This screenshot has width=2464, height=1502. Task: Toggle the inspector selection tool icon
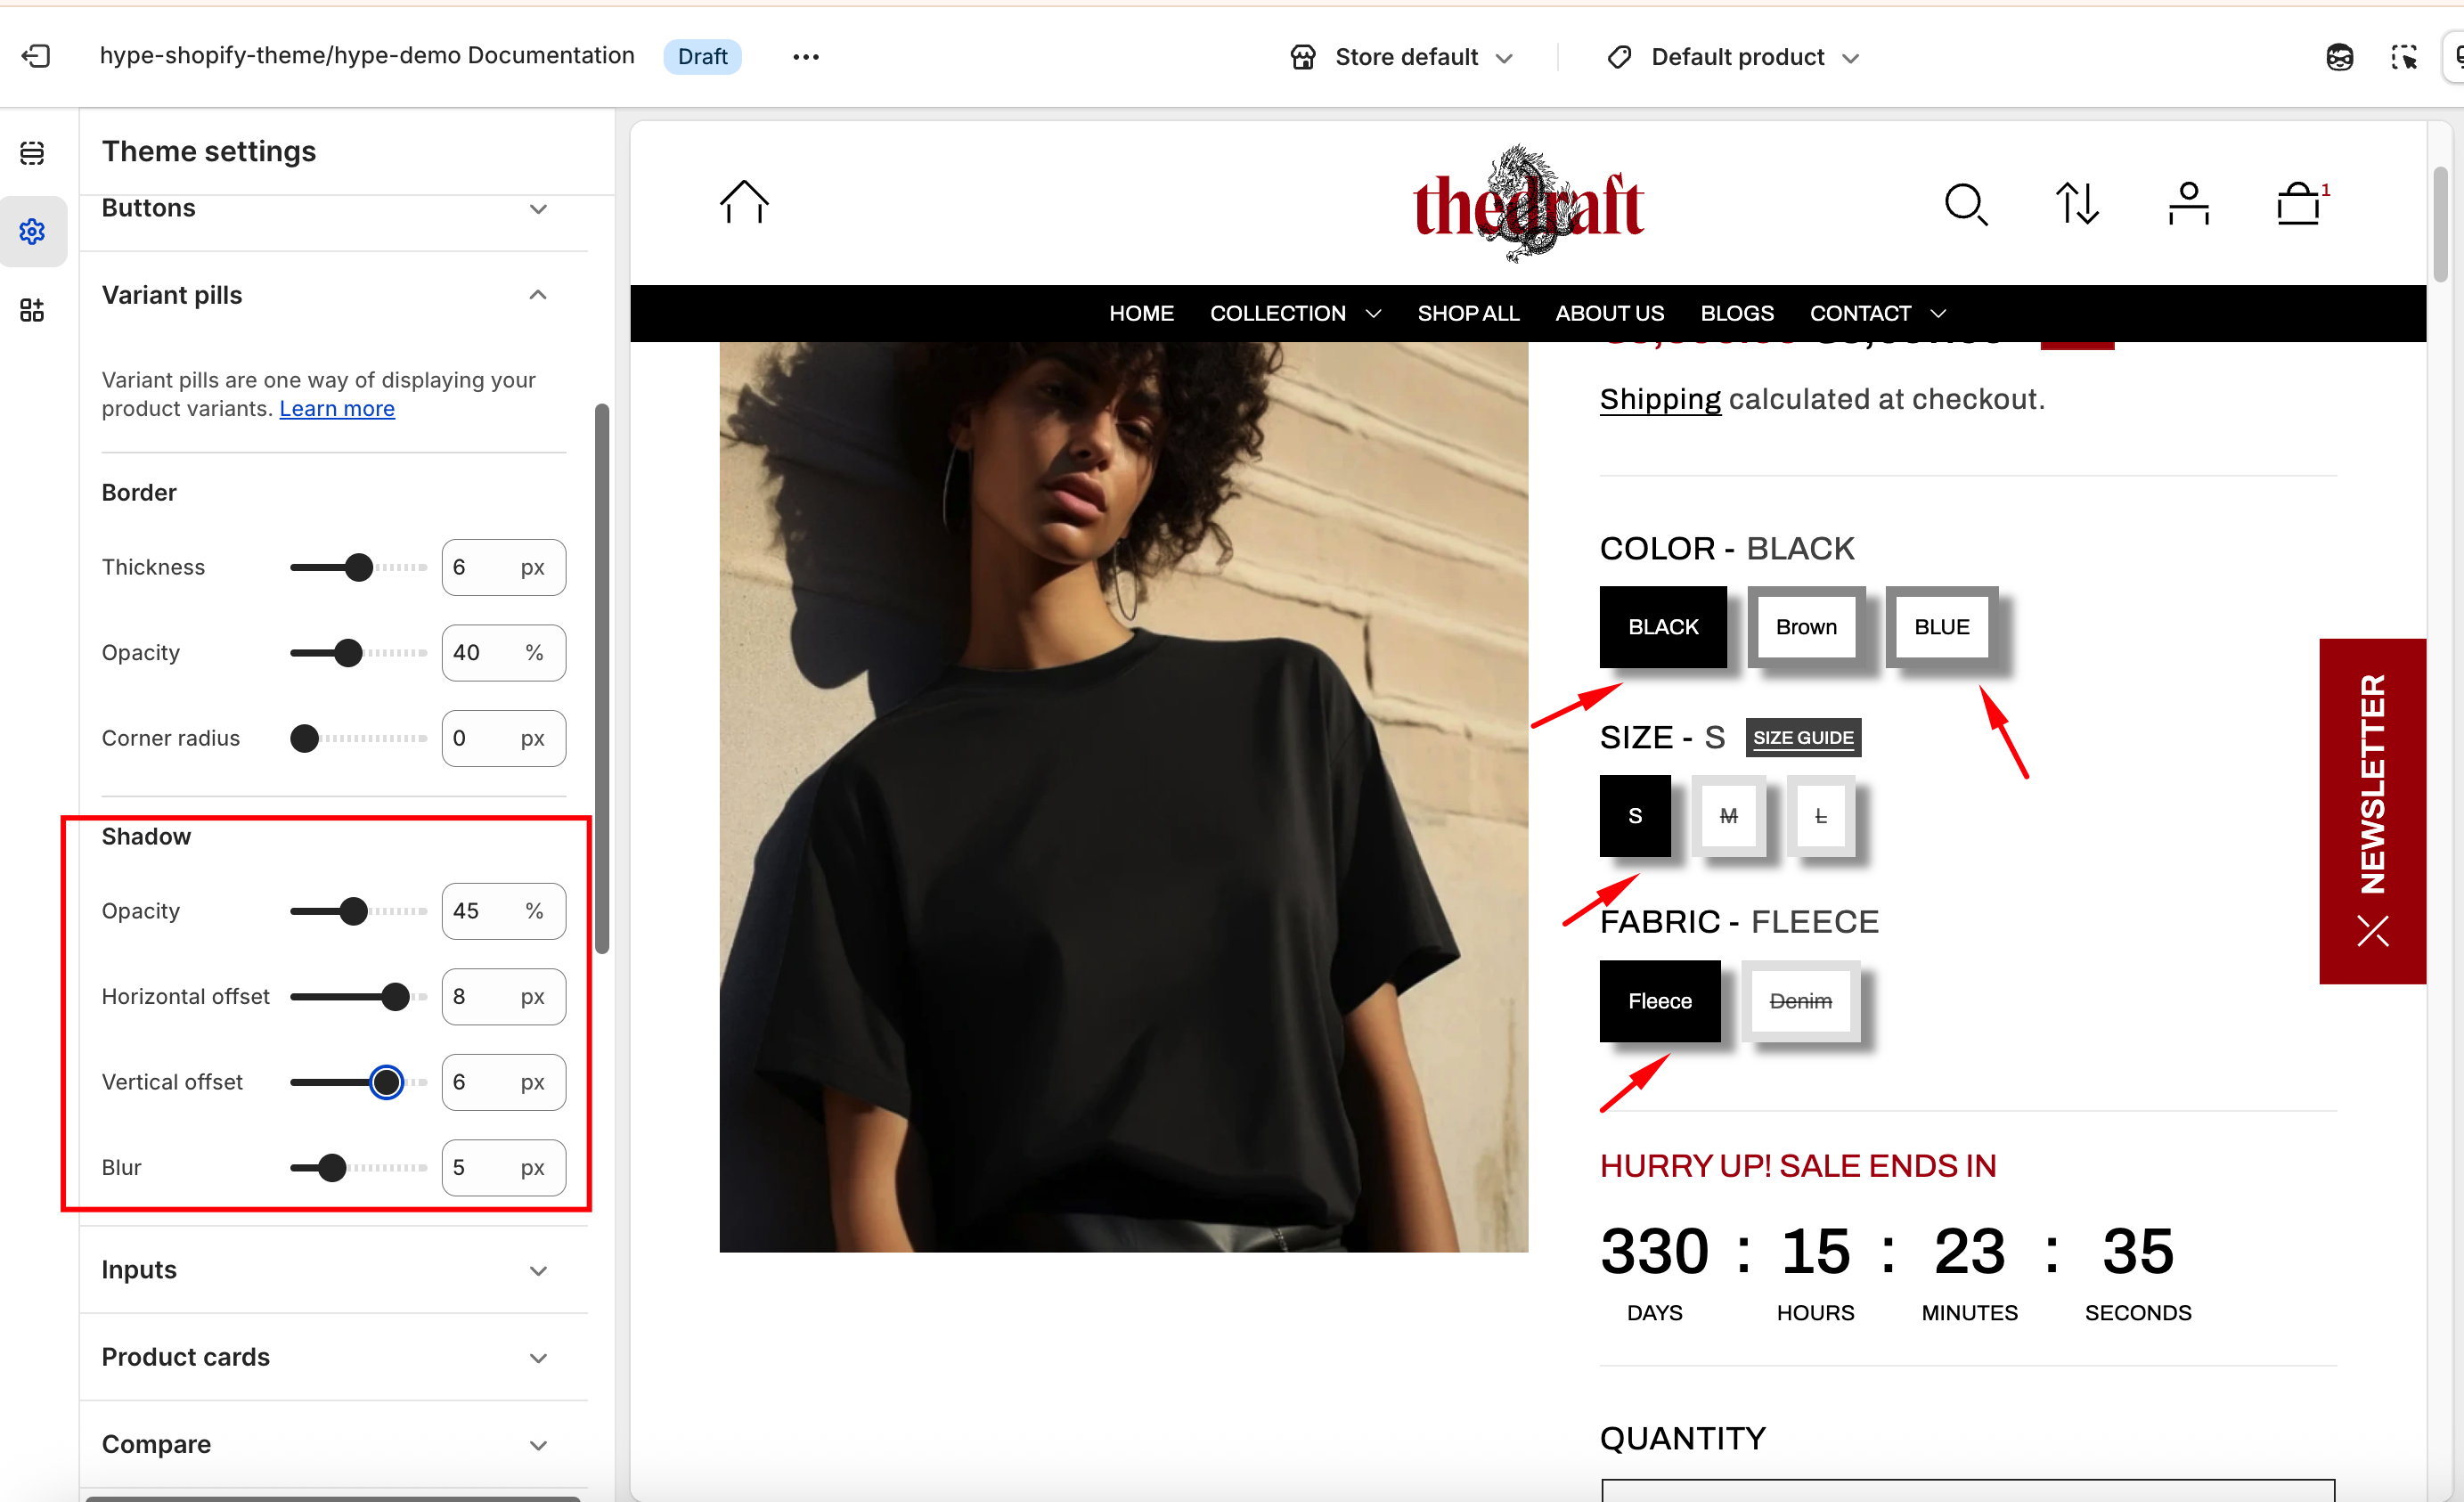point(2404,57)
